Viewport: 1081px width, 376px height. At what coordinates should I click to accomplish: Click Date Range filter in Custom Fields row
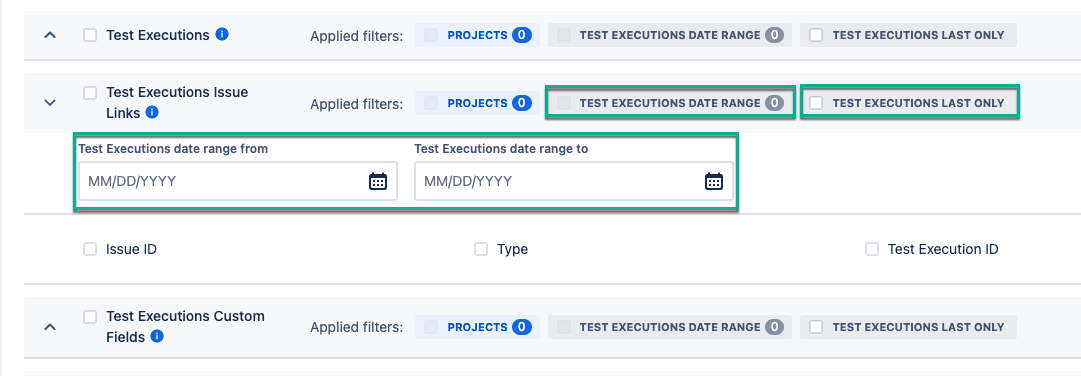click(x=670, y=327)
